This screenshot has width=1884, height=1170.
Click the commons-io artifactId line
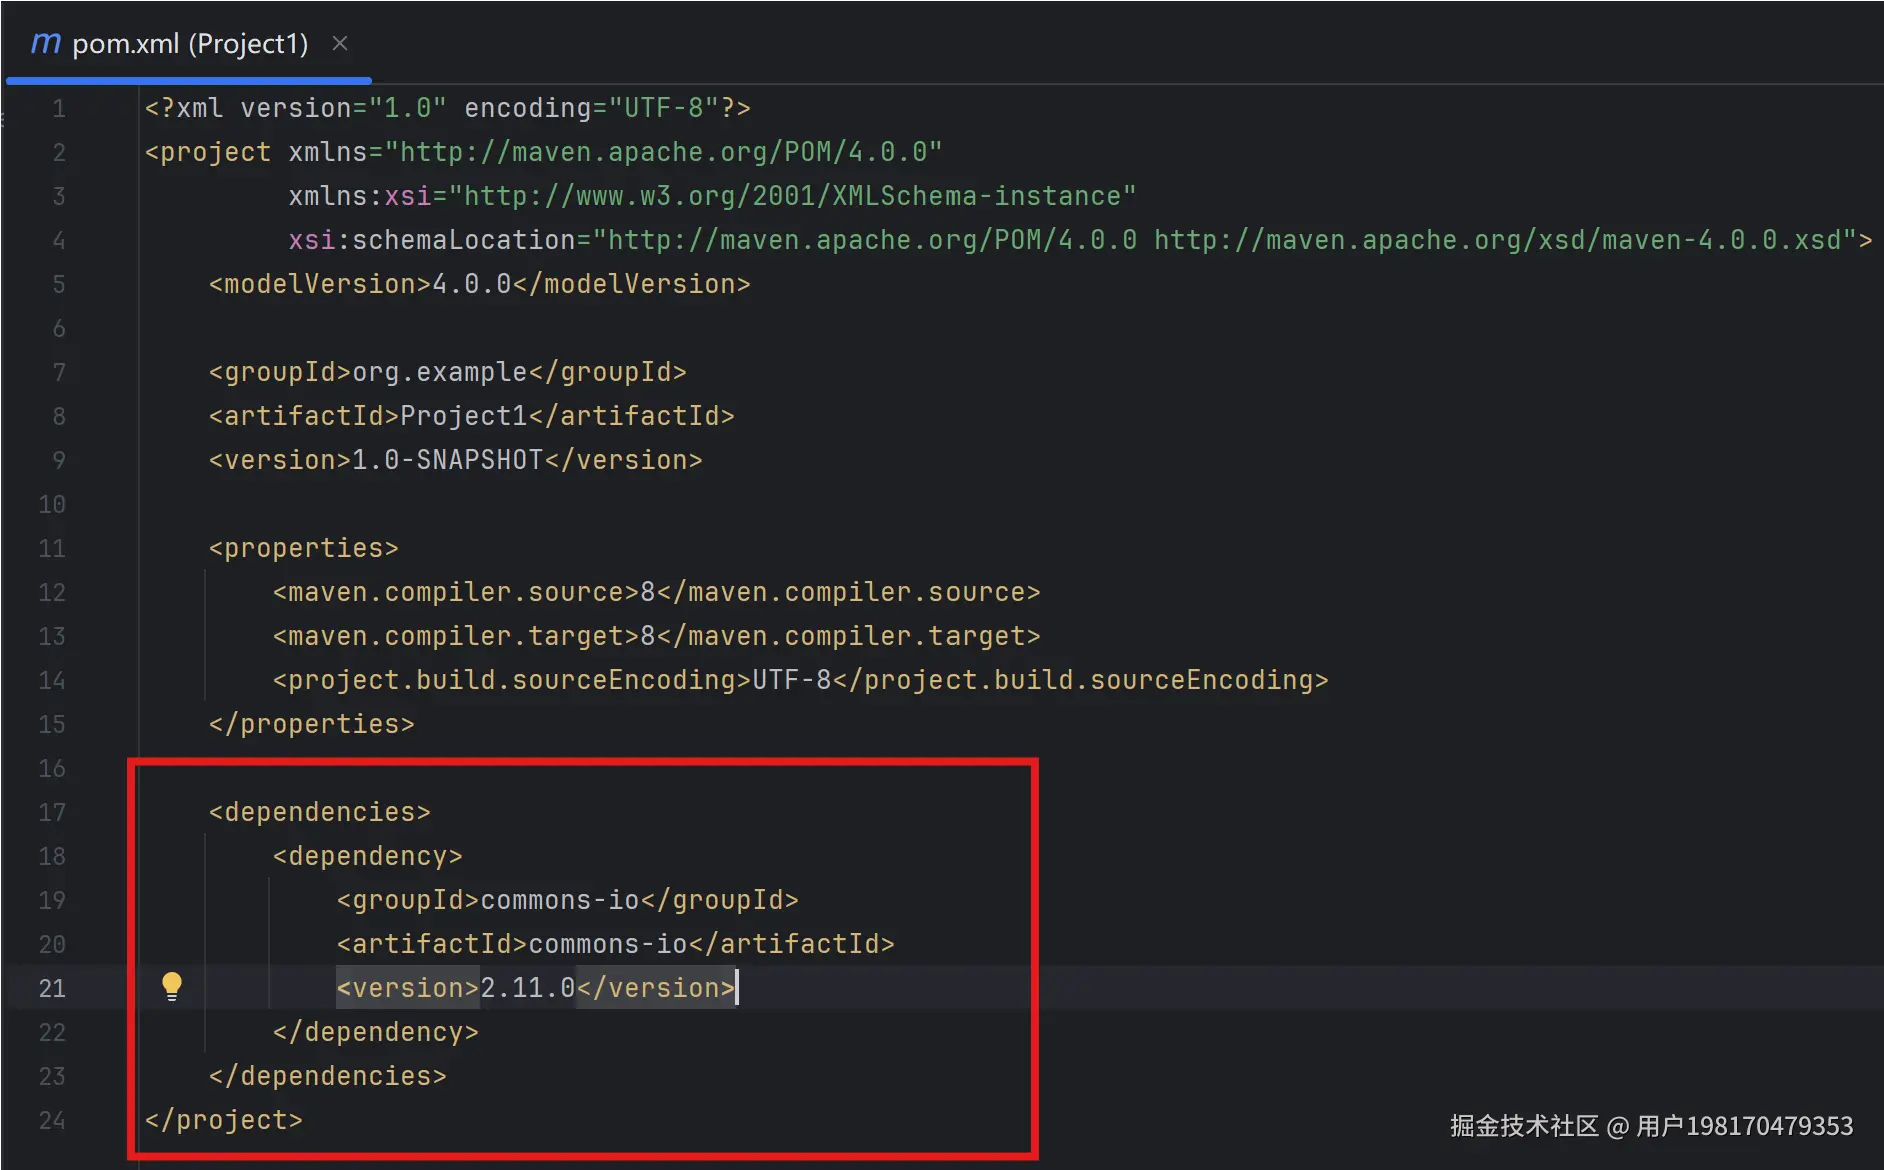tap(616, 944)
